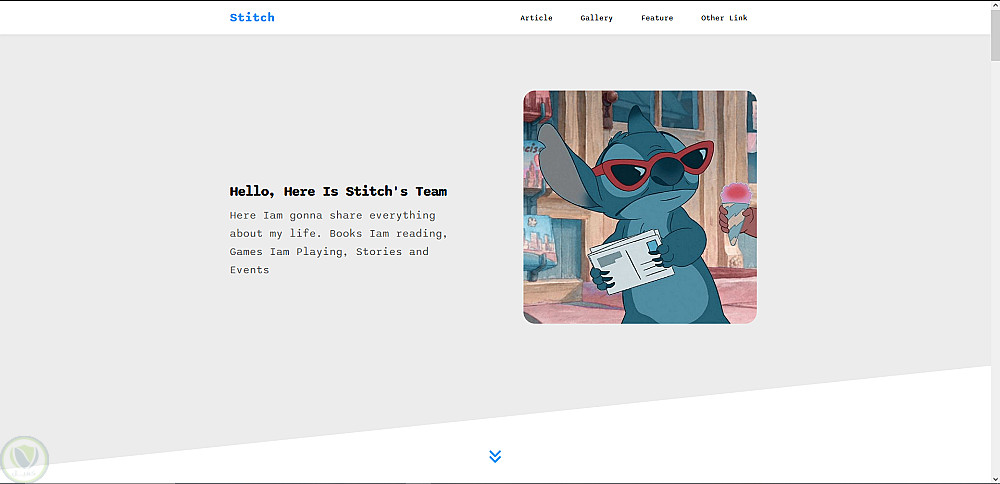Select the Other Link nav item

(x=724, y=18)
